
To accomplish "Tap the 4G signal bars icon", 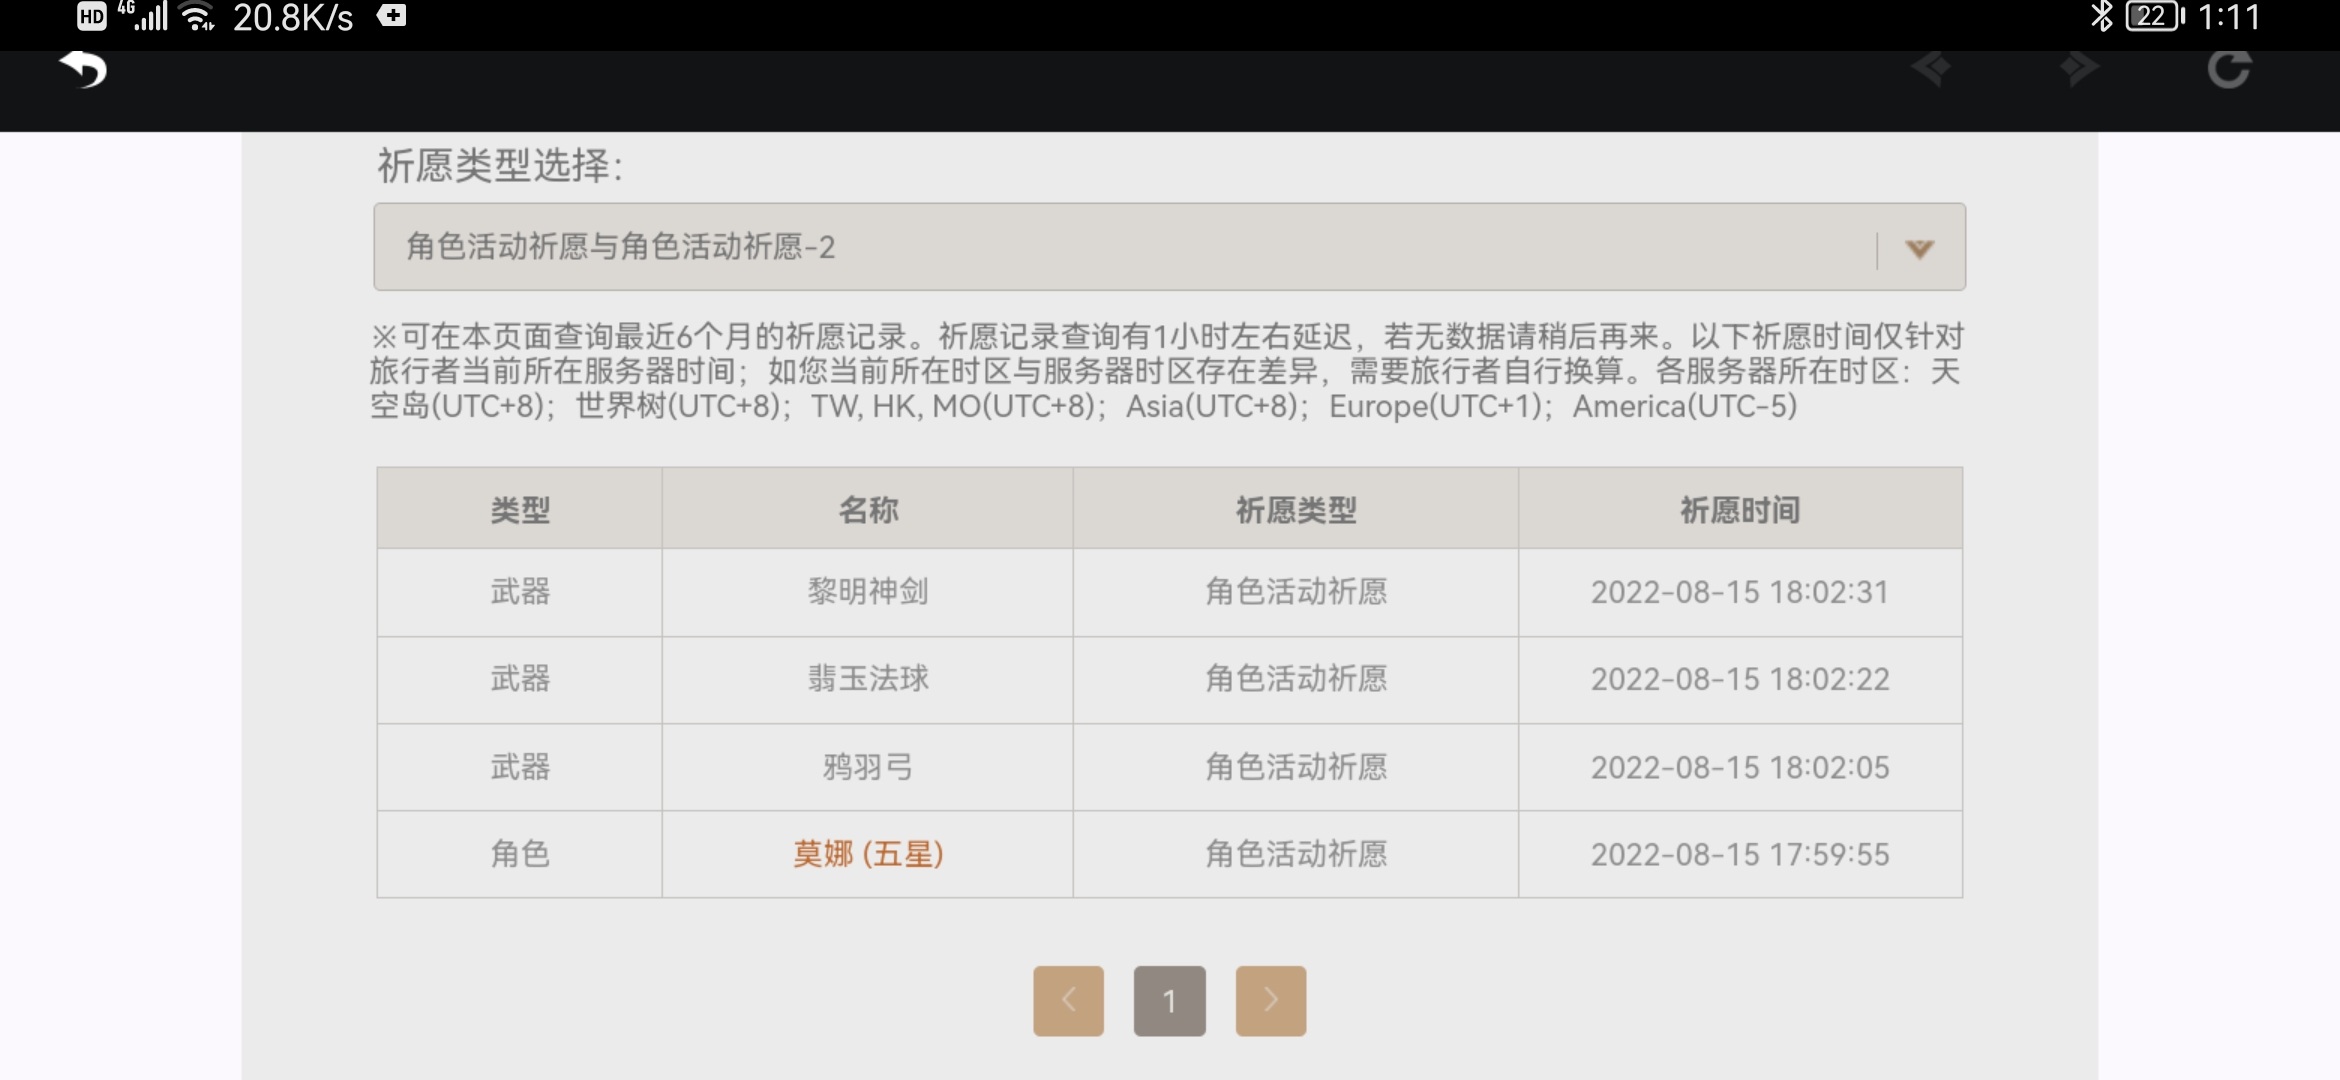I will pos(143,16).
